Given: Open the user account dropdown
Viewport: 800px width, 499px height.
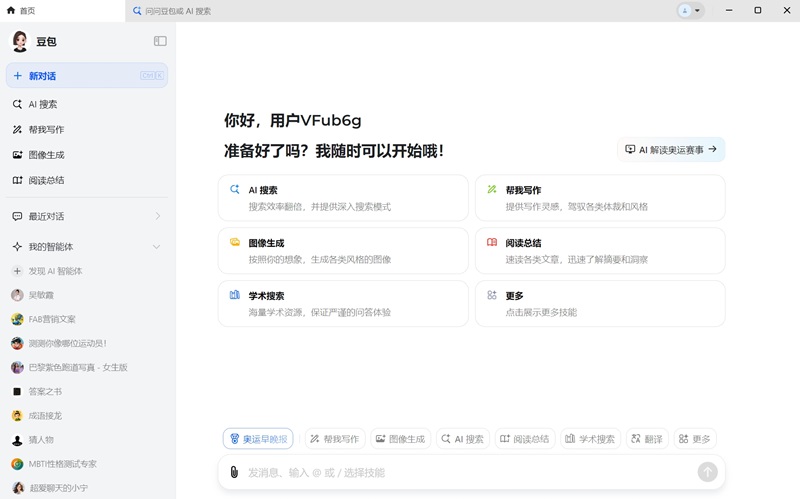Looking at the screenshot, I should pyautogui.click(x=690, y=10).
